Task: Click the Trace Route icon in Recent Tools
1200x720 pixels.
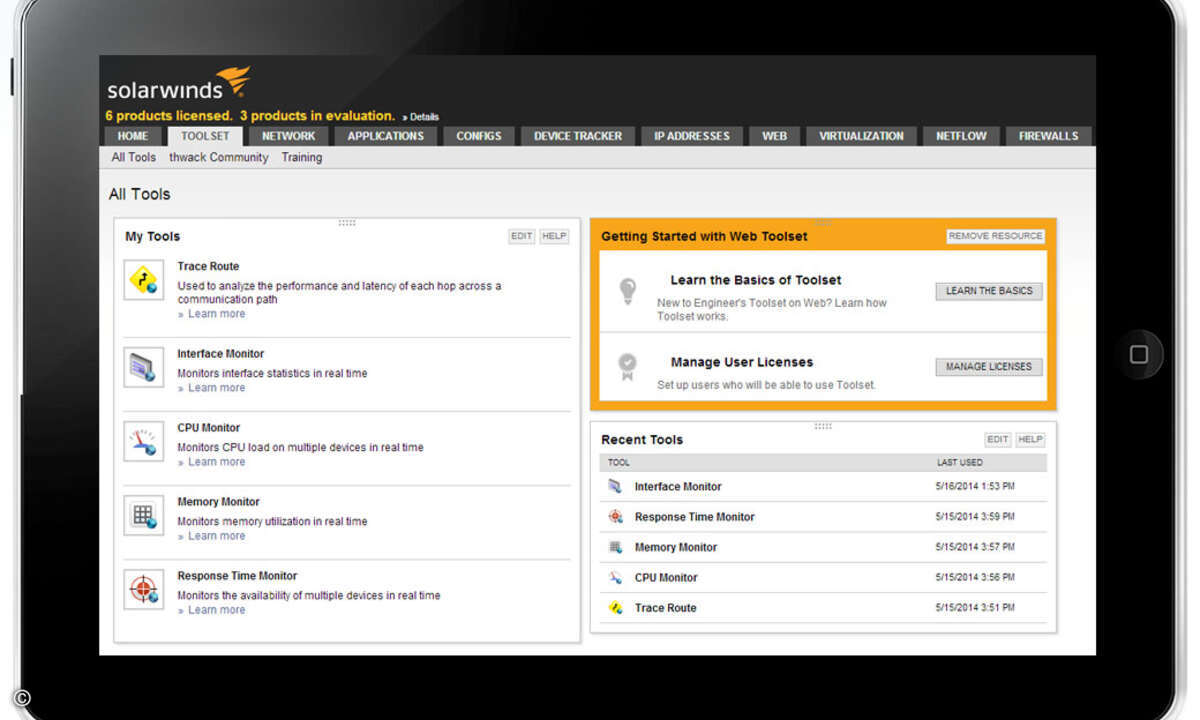Action: point(616,608)
